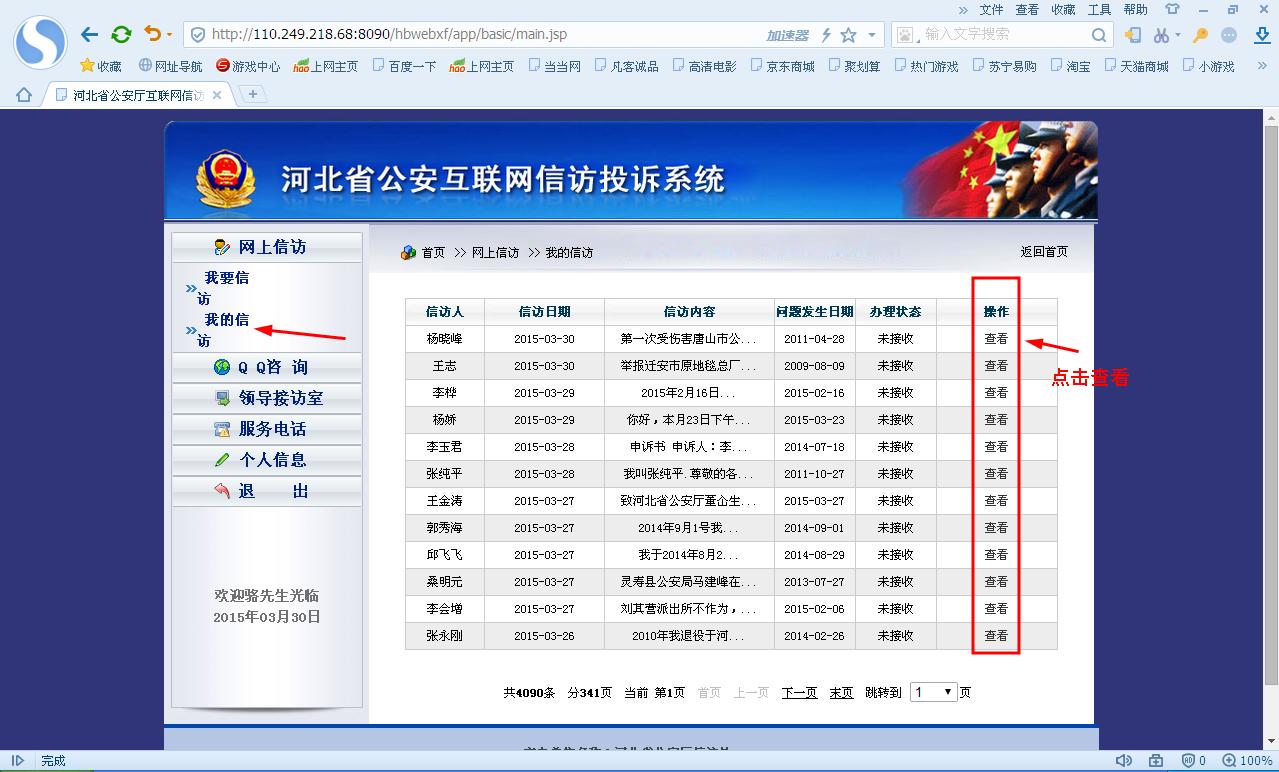This screenshot has height=772, width=1279.
Task: Open the scissors screenshot options arrow
Action: tap(1178, 35)
